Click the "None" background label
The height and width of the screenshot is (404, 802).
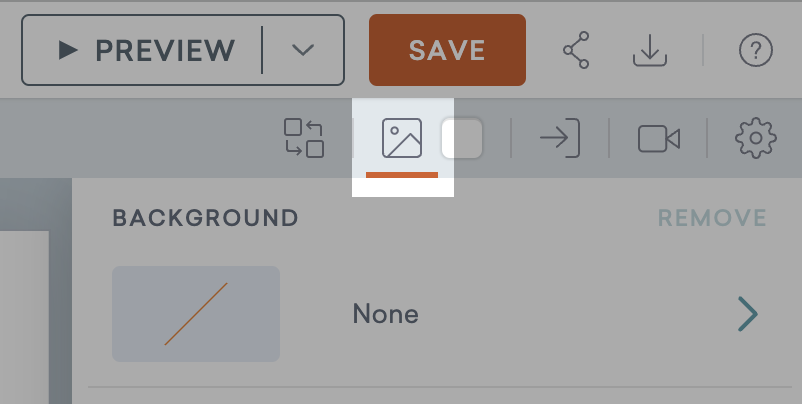click(385, 315)
